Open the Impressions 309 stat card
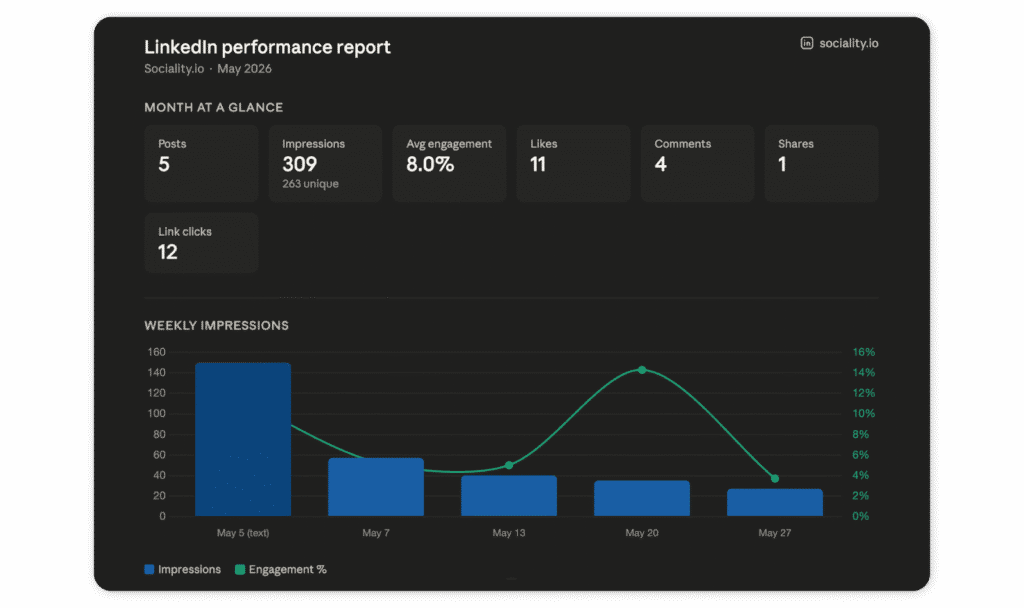Image resolution: width=1024 pixels, height=608 pixels. coord(325,163)
